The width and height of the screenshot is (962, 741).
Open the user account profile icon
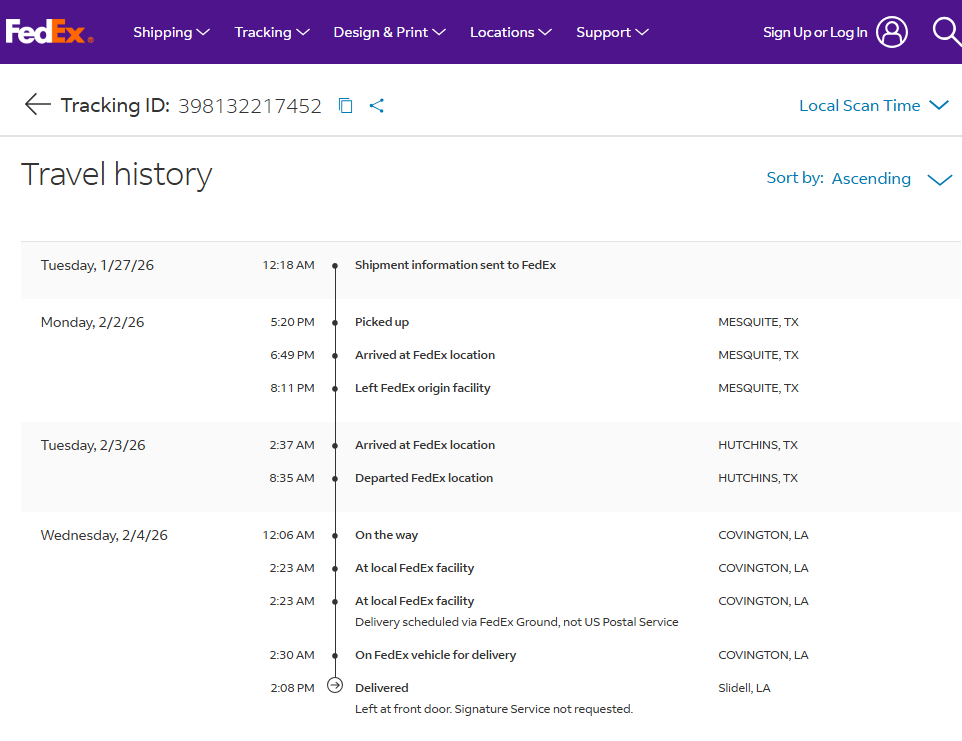click(891, 32)
